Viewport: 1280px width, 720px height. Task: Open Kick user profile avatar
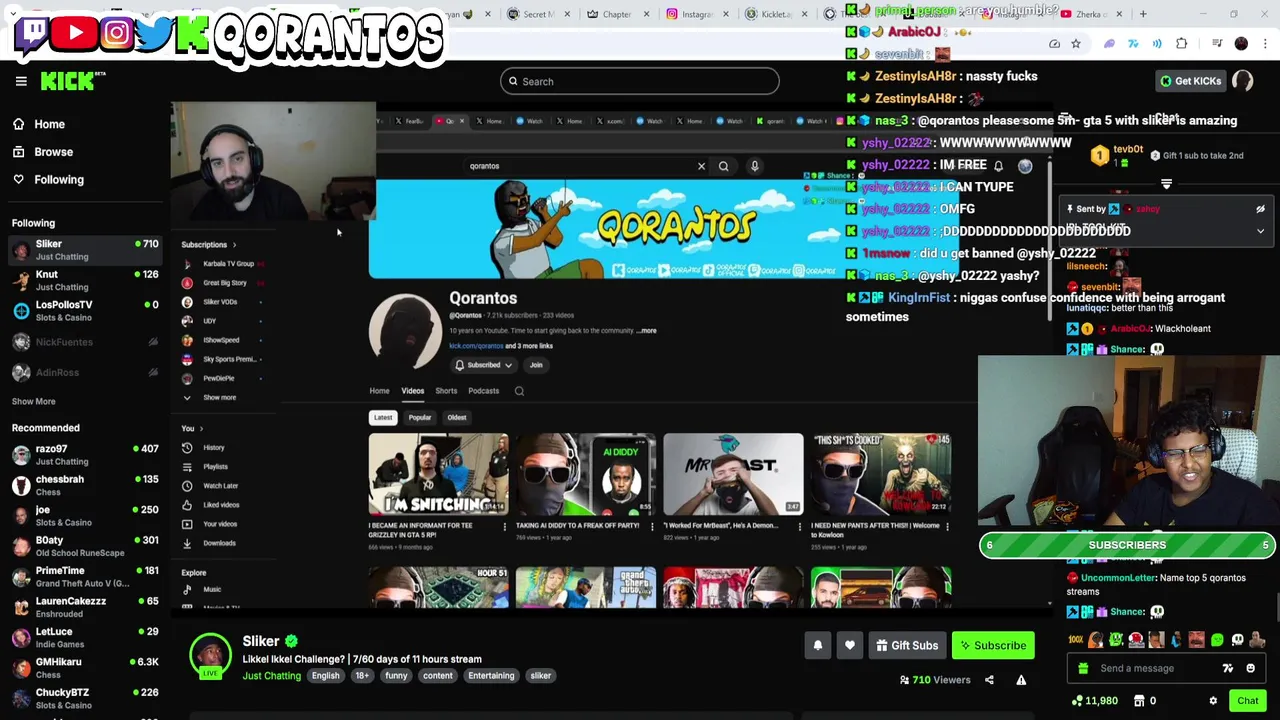point(1242,81)
